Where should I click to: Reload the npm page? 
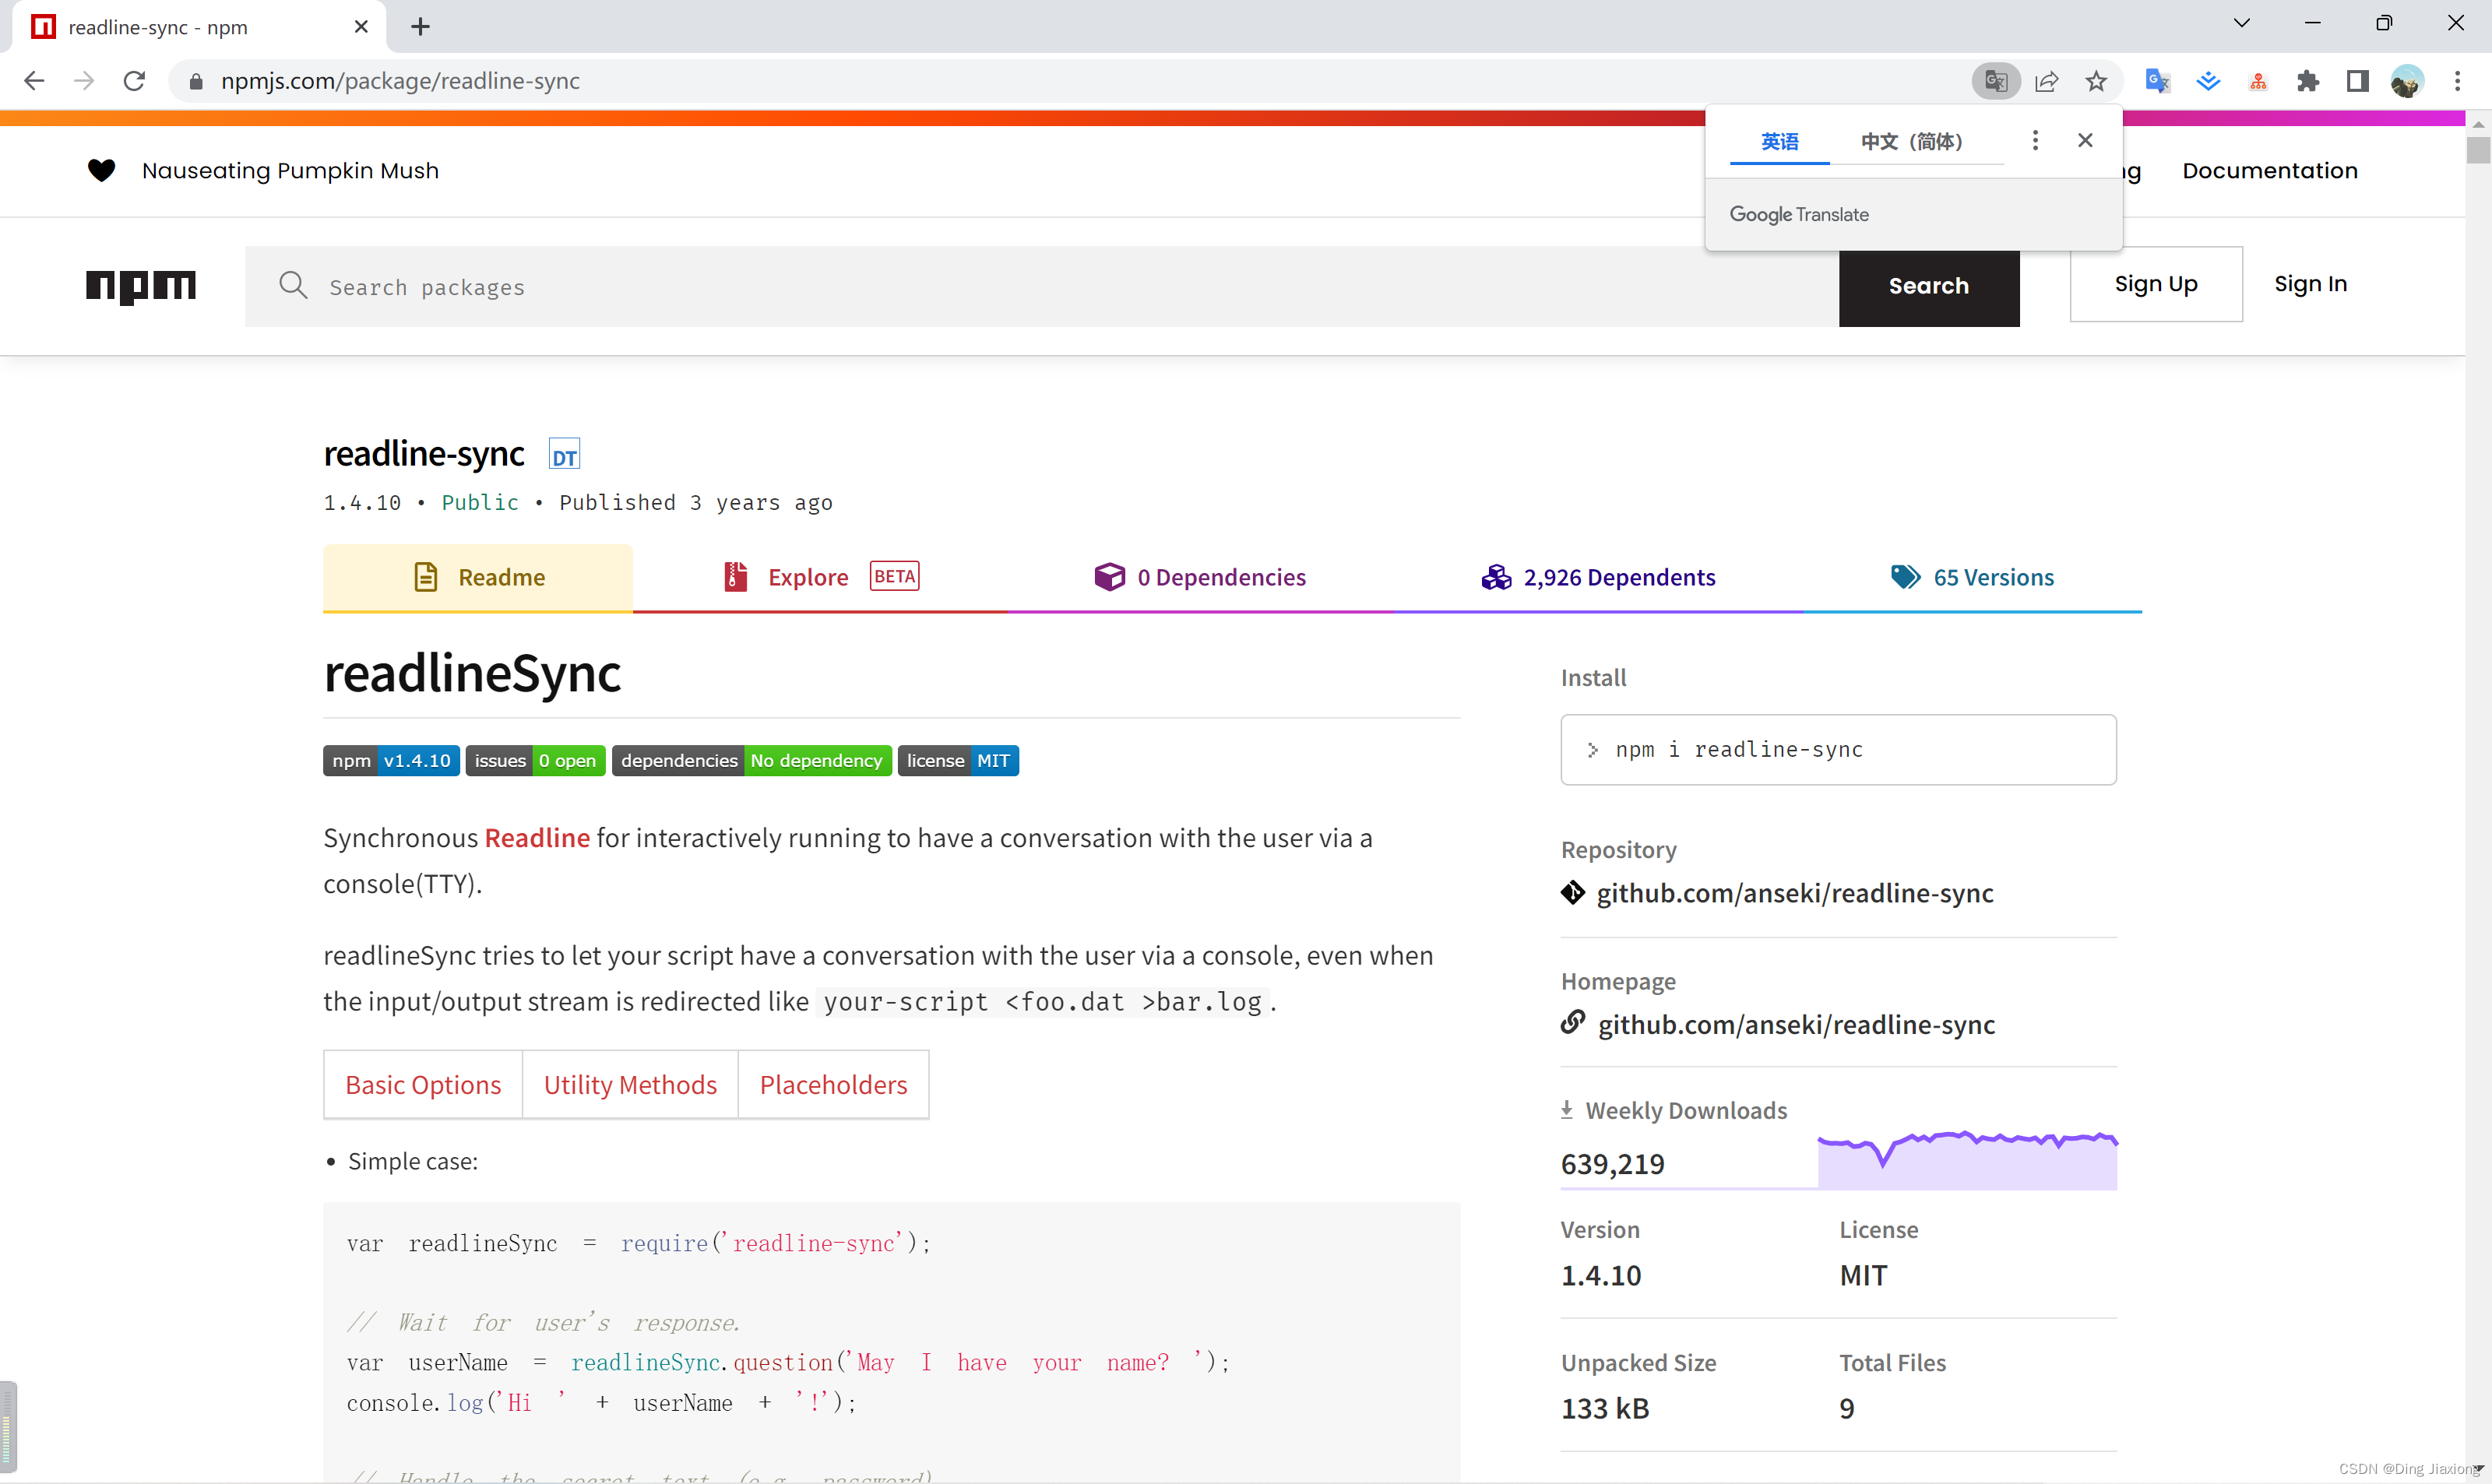(x=134, y=81)
